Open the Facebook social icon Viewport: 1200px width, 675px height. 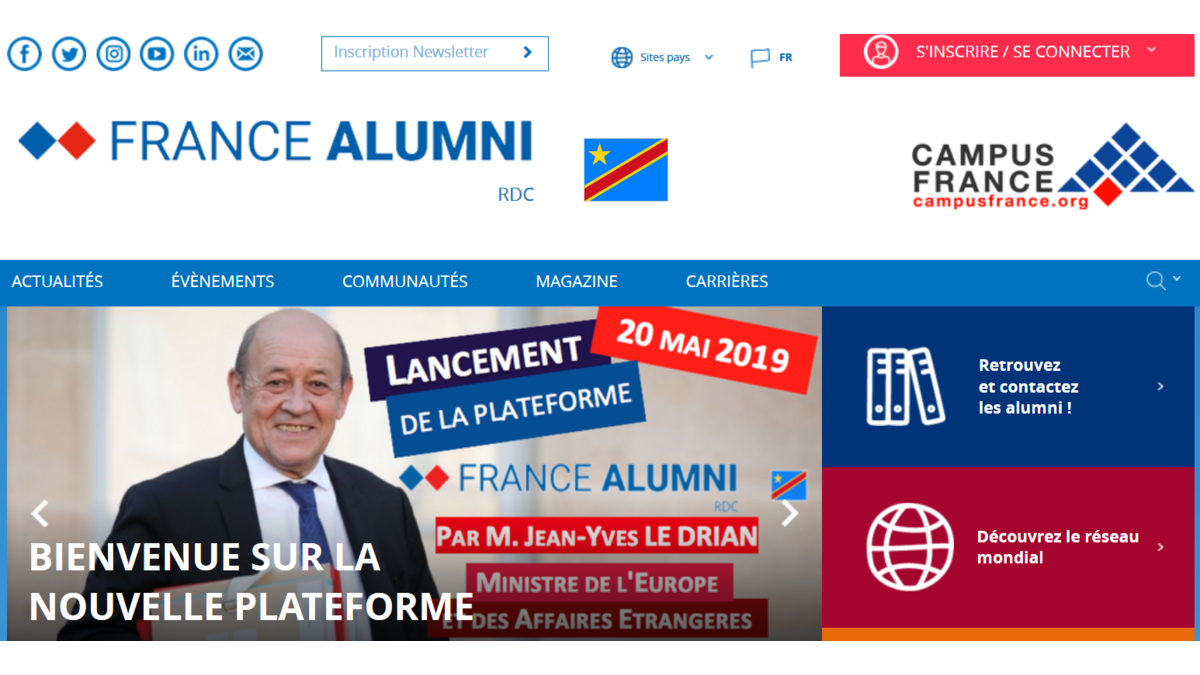click(x=25, y=53)
